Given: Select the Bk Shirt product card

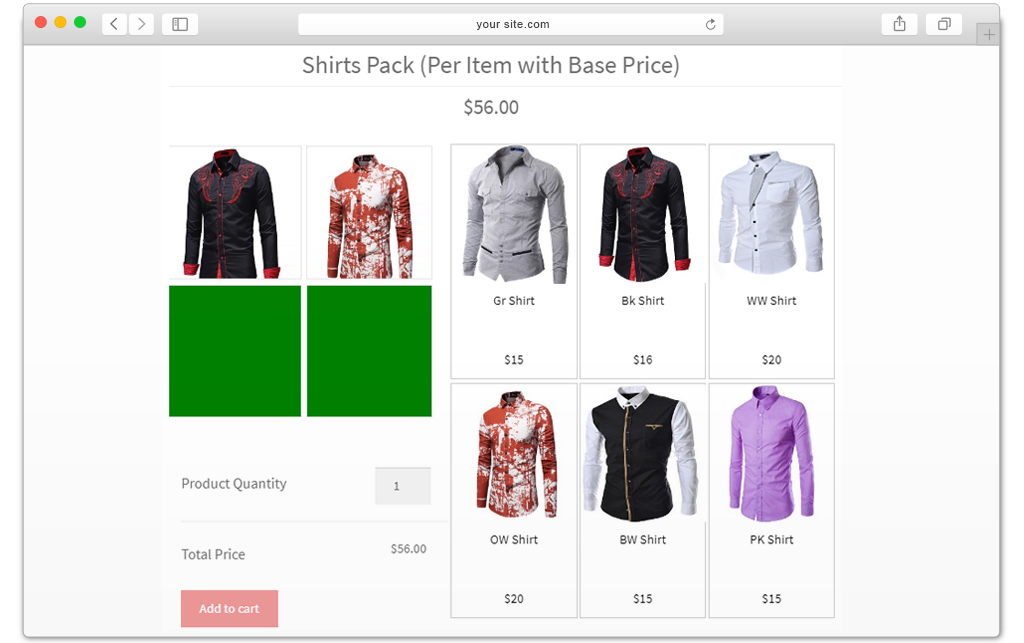Looking at the screenshot, I should click(x=643, y=261).
